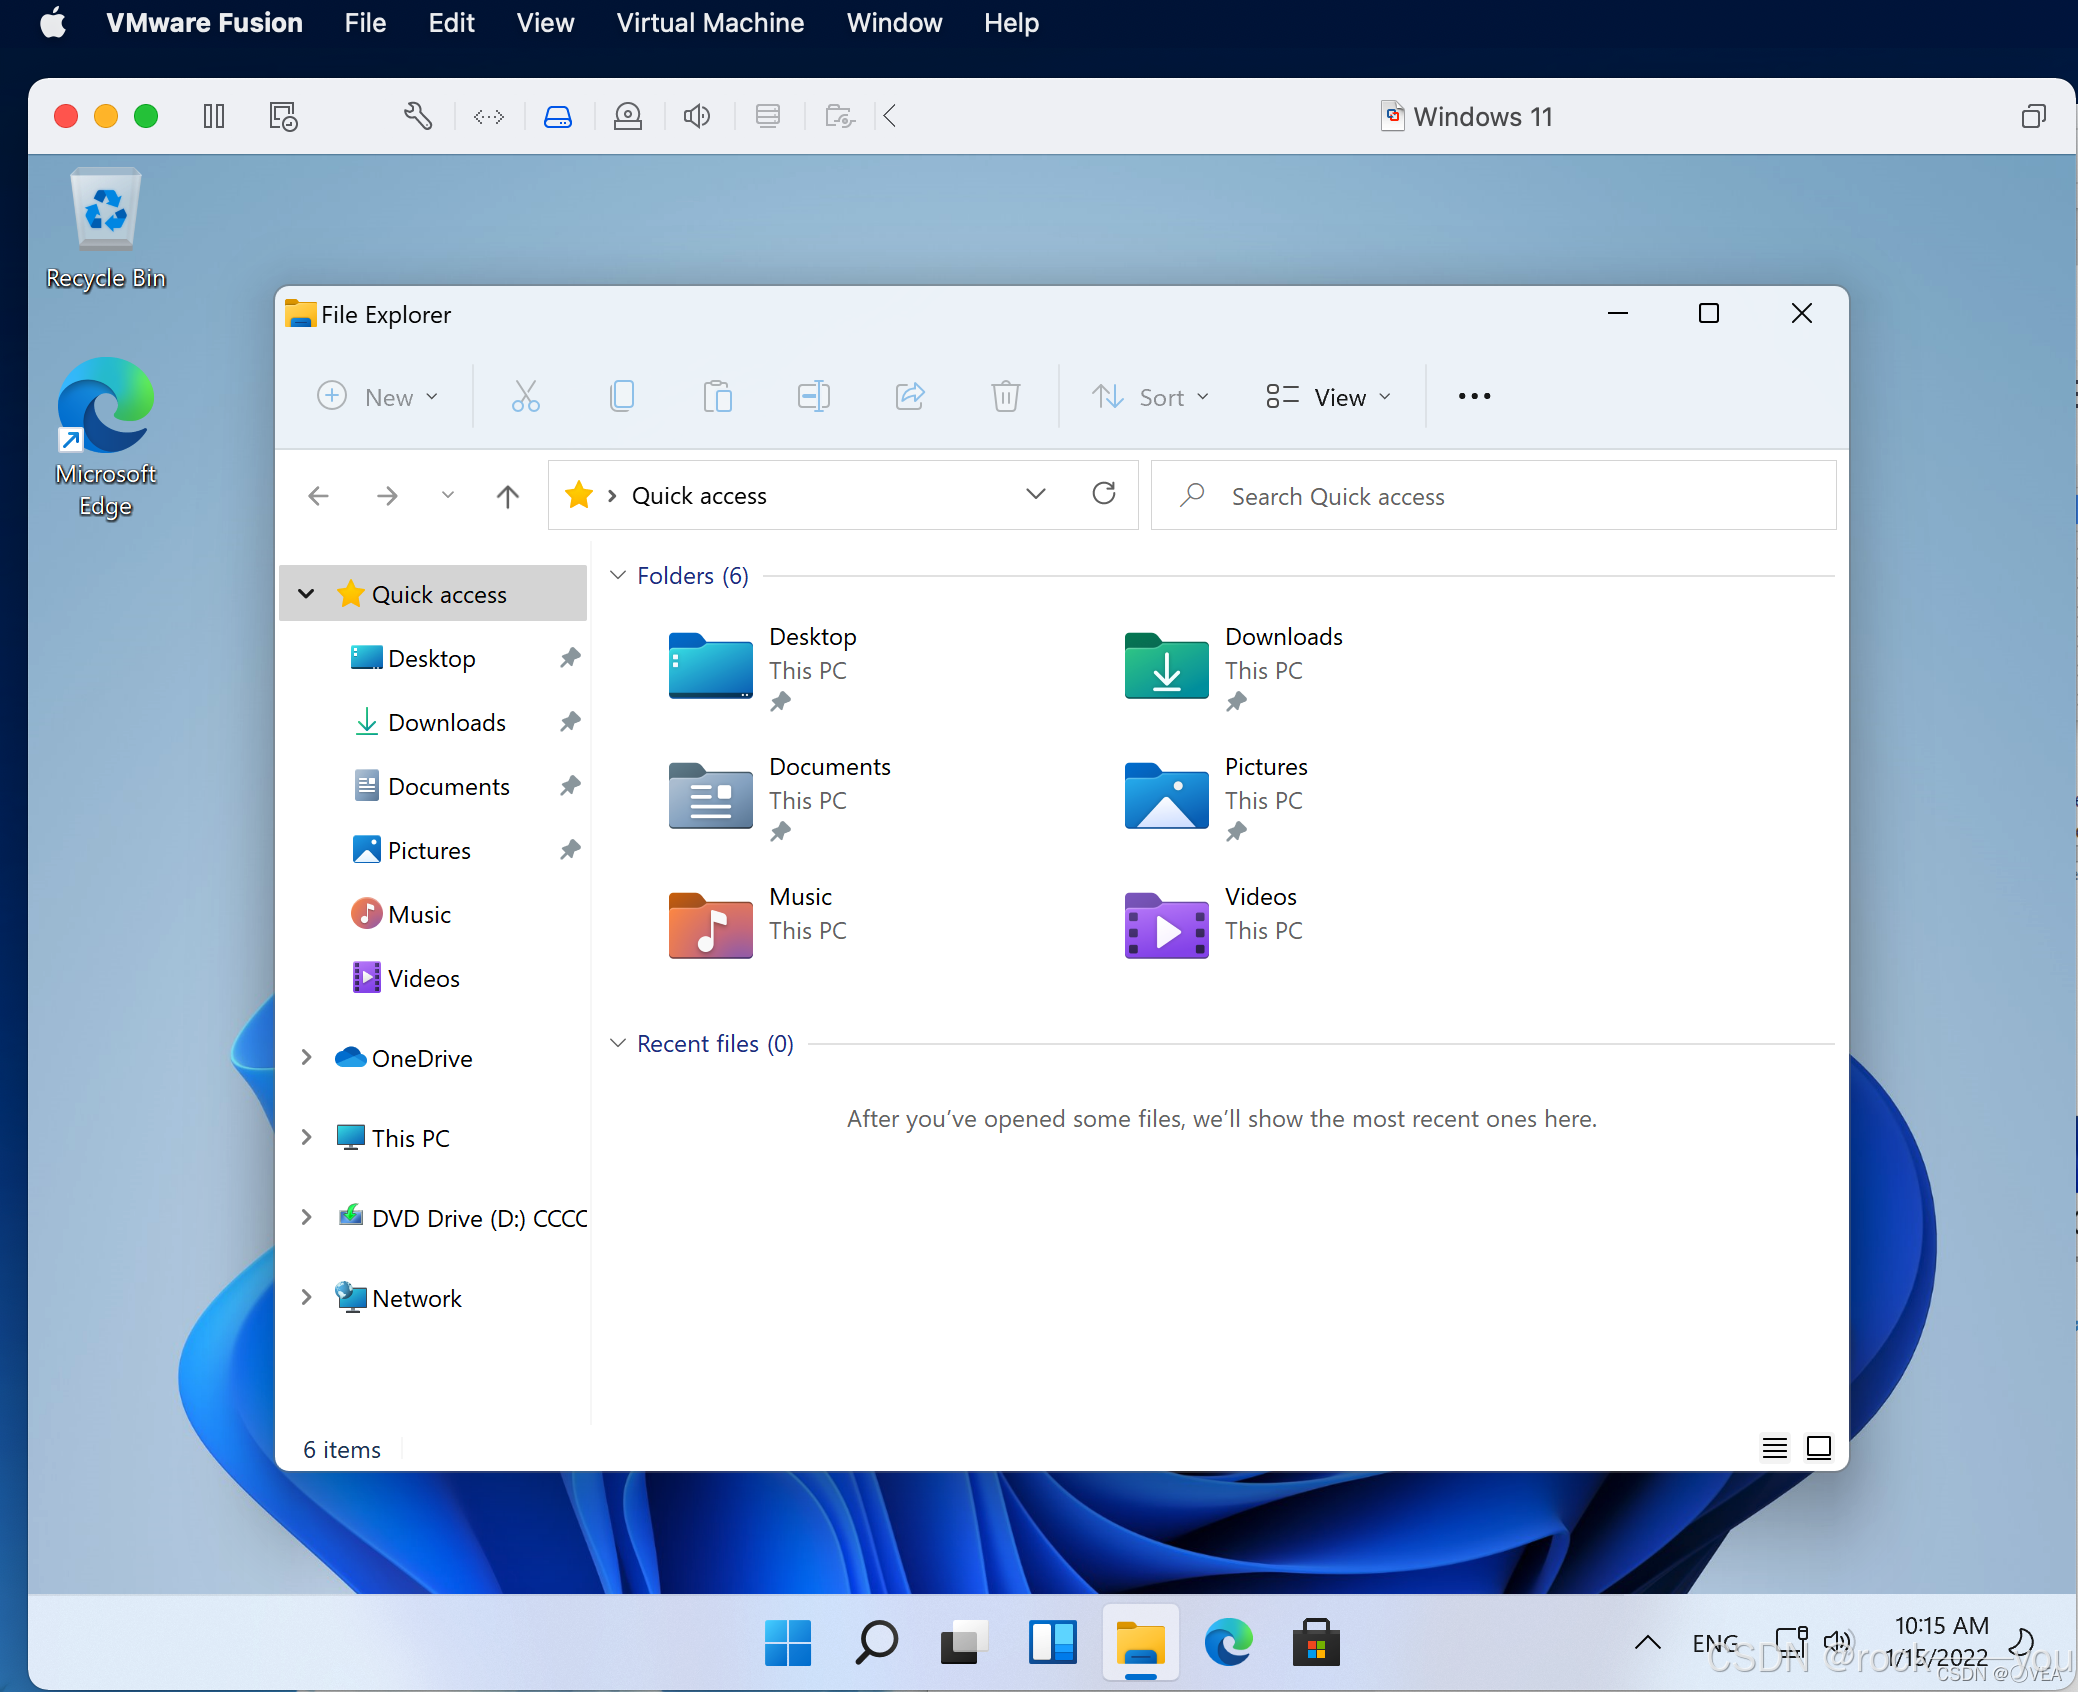Click the Search Quick access field
Image resolution: width=2078 pixels, height=1692 pixels.
(x=1492, y=496)
